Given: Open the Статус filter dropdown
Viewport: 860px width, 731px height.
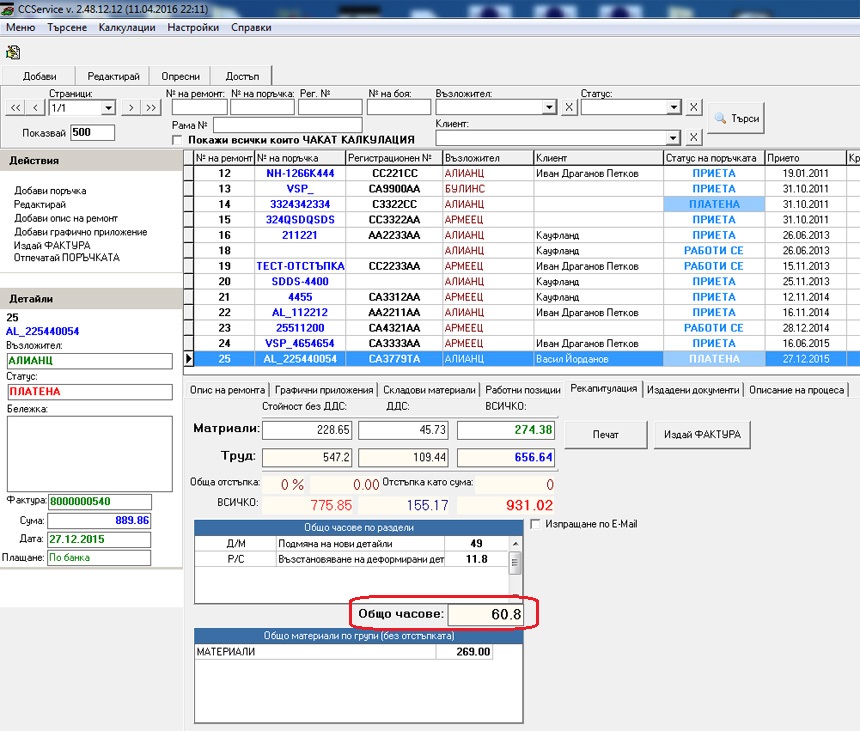Looking at the screenshot, I should (674, 107).
